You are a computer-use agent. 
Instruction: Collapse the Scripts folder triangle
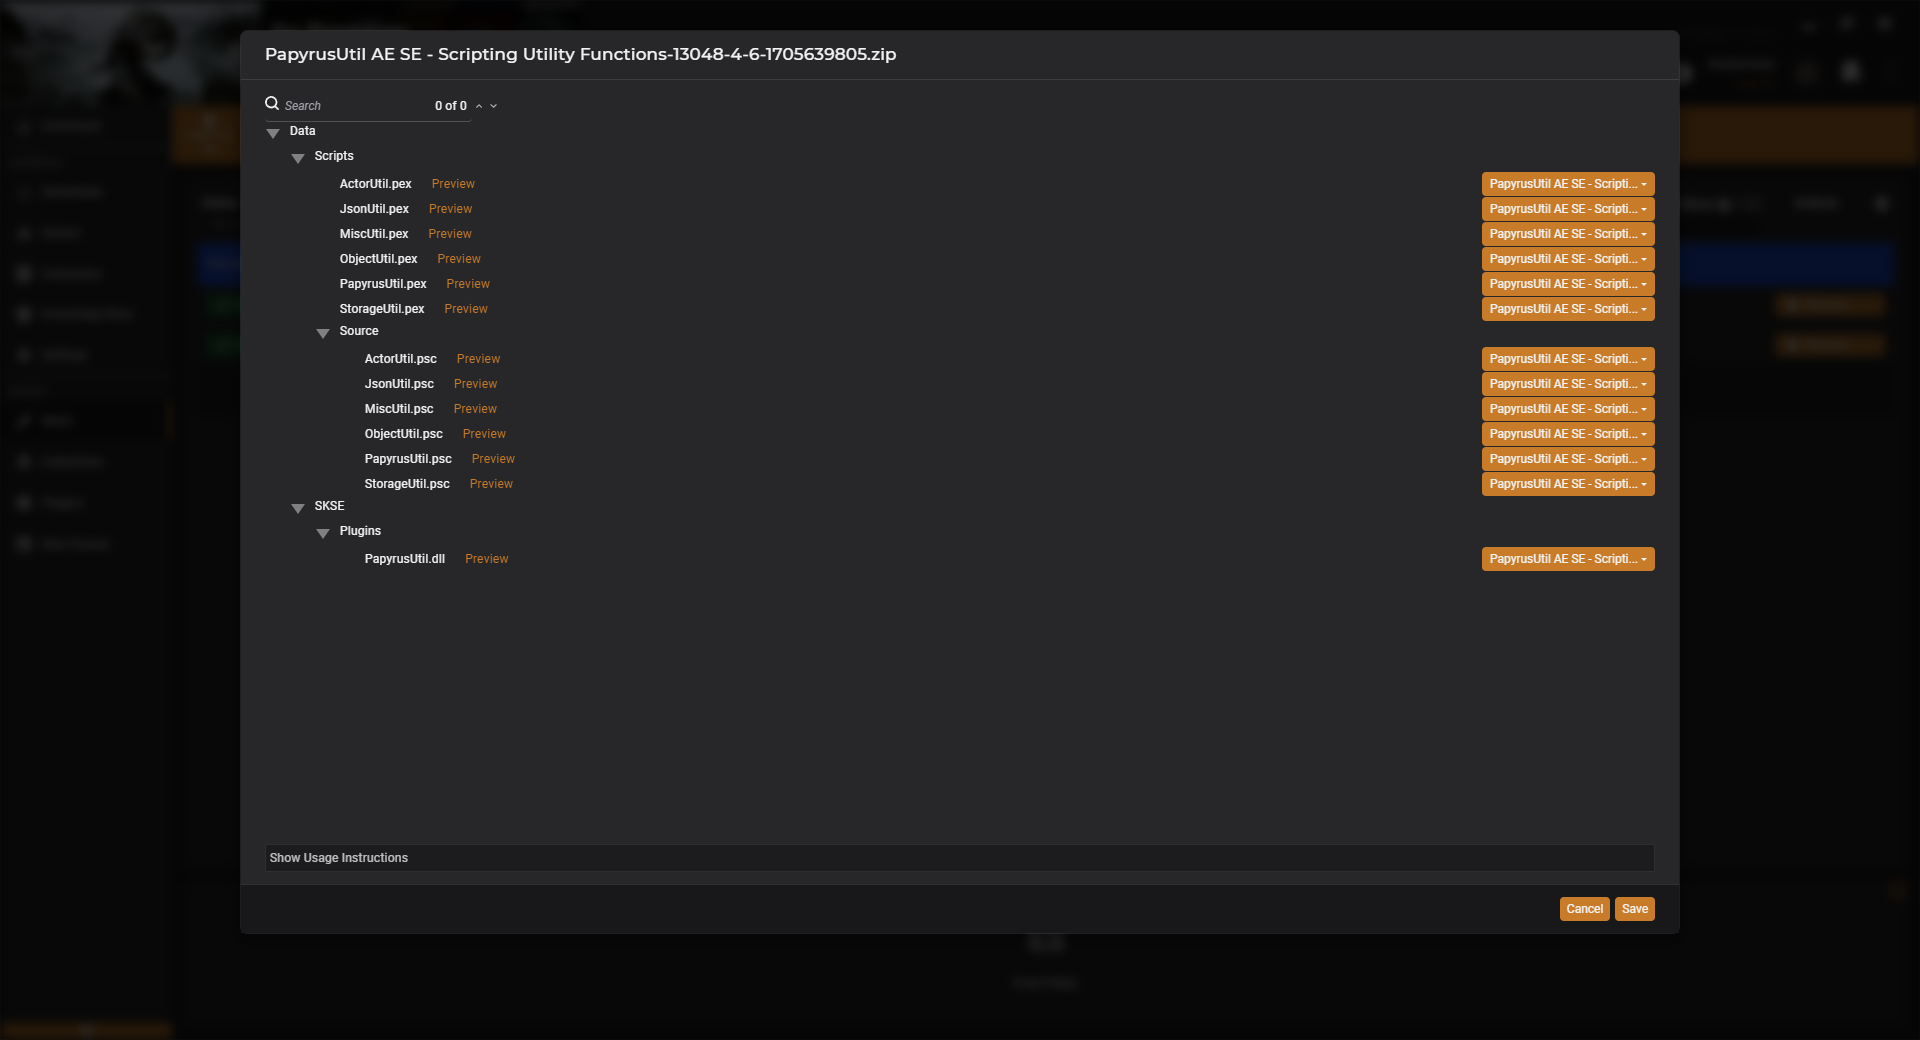tap(298, 158)
